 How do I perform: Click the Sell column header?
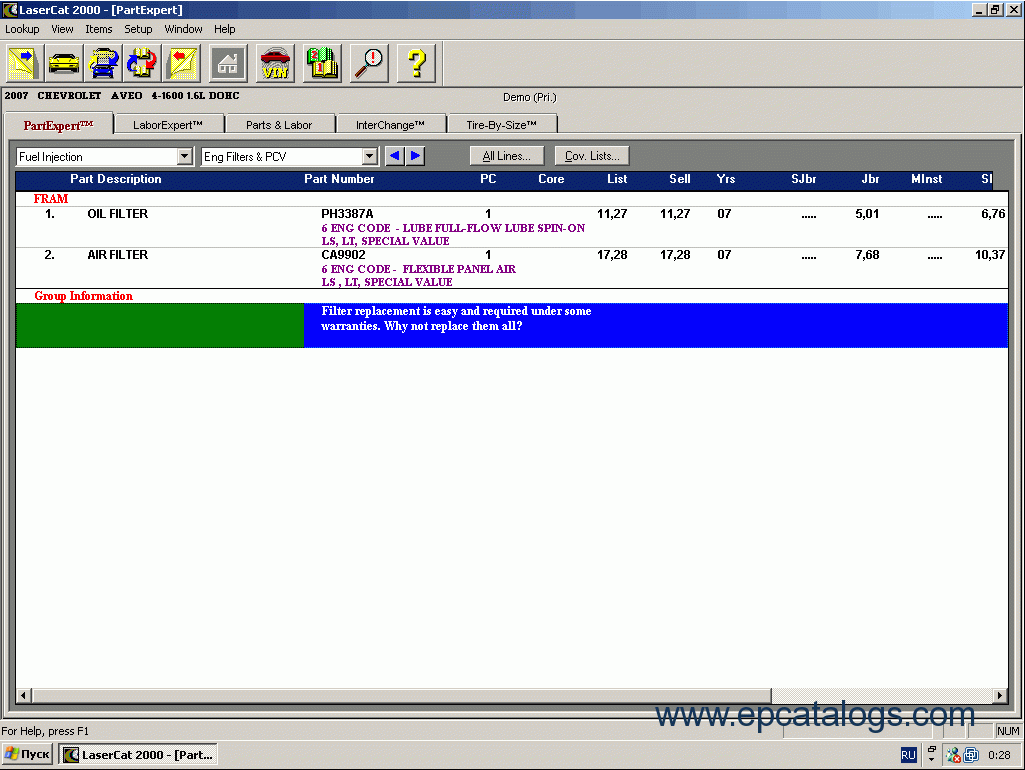680,179
